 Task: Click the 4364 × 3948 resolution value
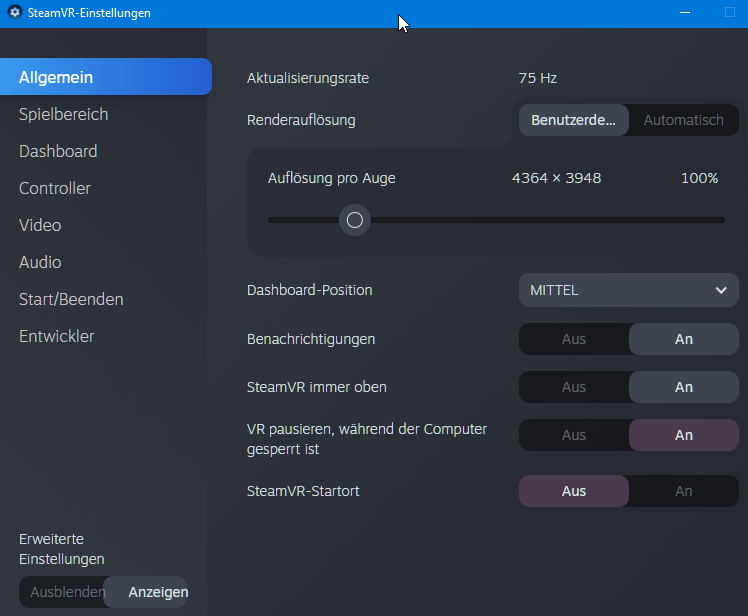[x=556, y=178]
